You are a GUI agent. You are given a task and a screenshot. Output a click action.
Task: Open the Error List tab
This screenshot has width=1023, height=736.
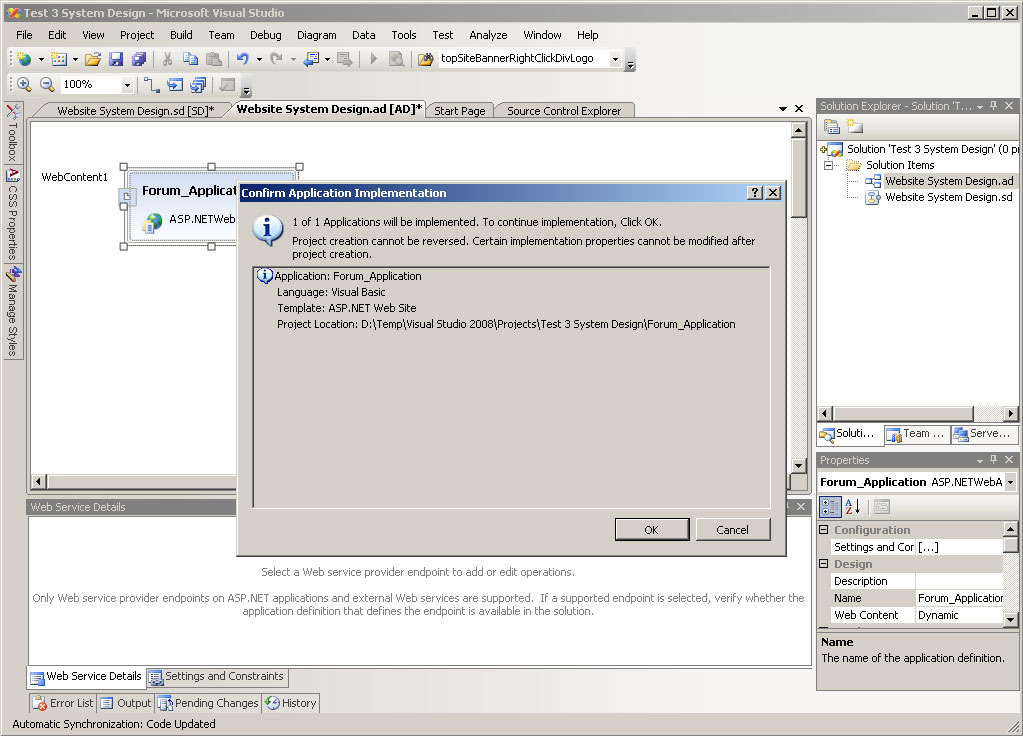pos(63,703)
